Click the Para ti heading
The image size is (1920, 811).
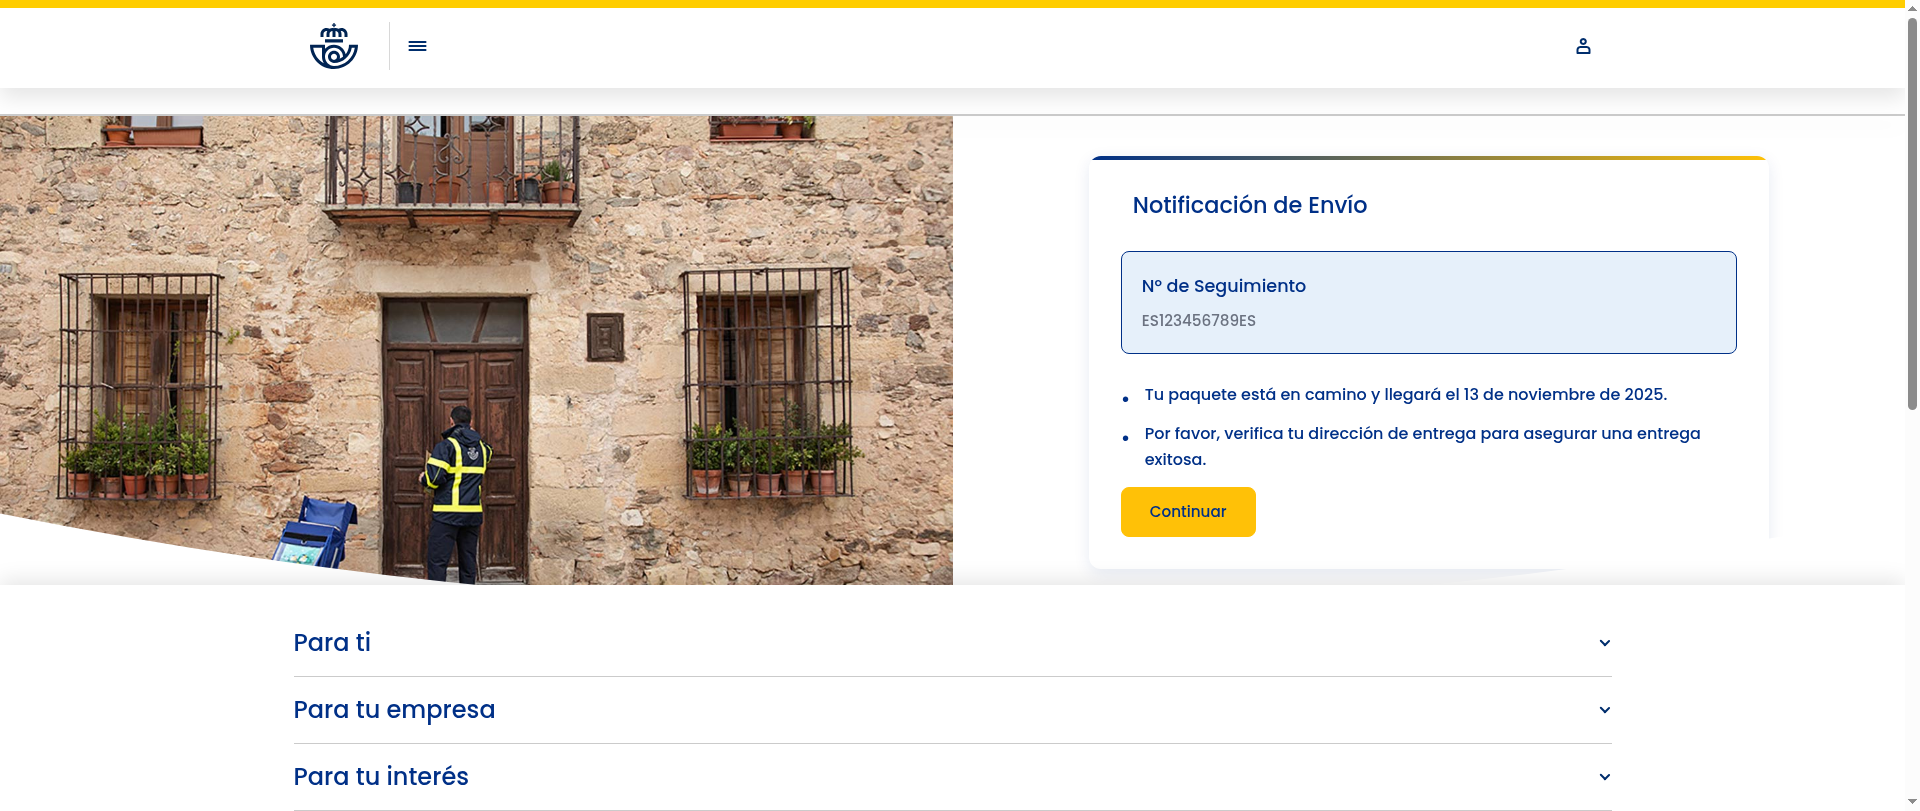click(332, 643)
